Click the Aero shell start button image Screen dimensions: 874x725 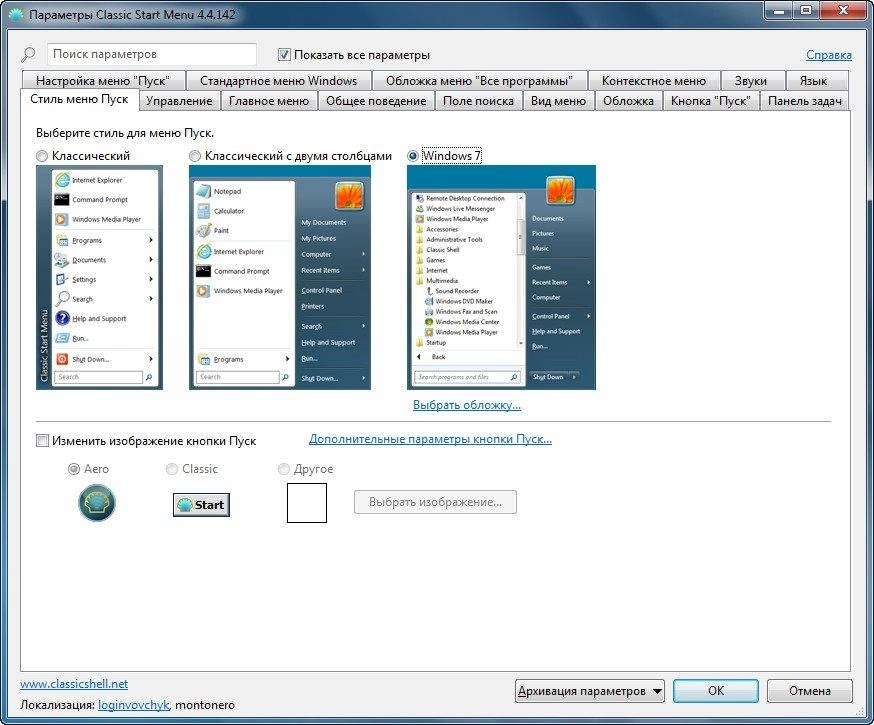(96, 503)
